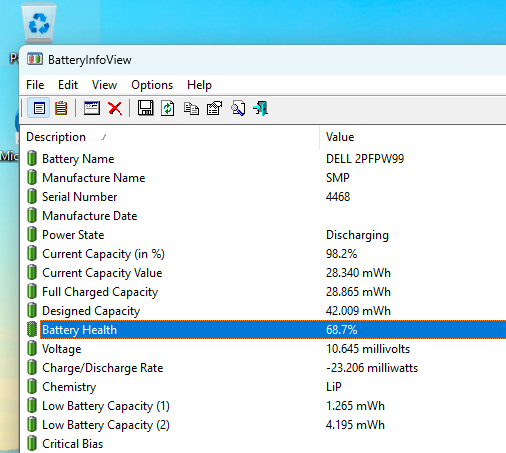Click the 4468 serial value

(x=338, y=197)
